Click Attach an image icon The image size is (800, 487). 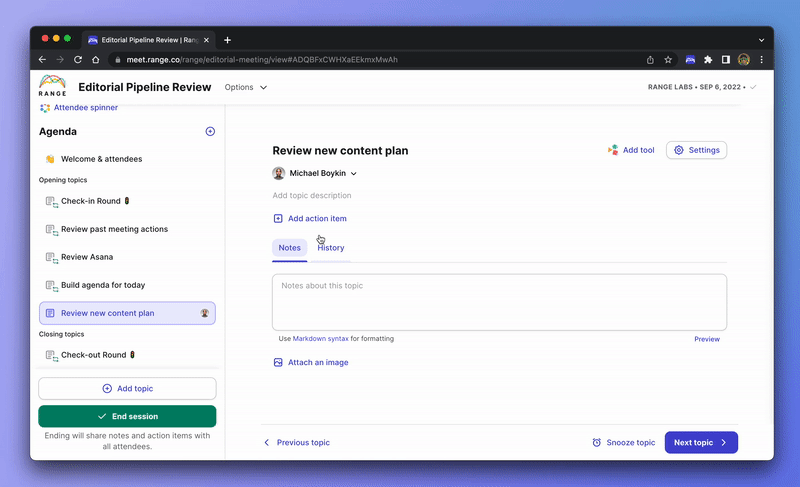278,363
